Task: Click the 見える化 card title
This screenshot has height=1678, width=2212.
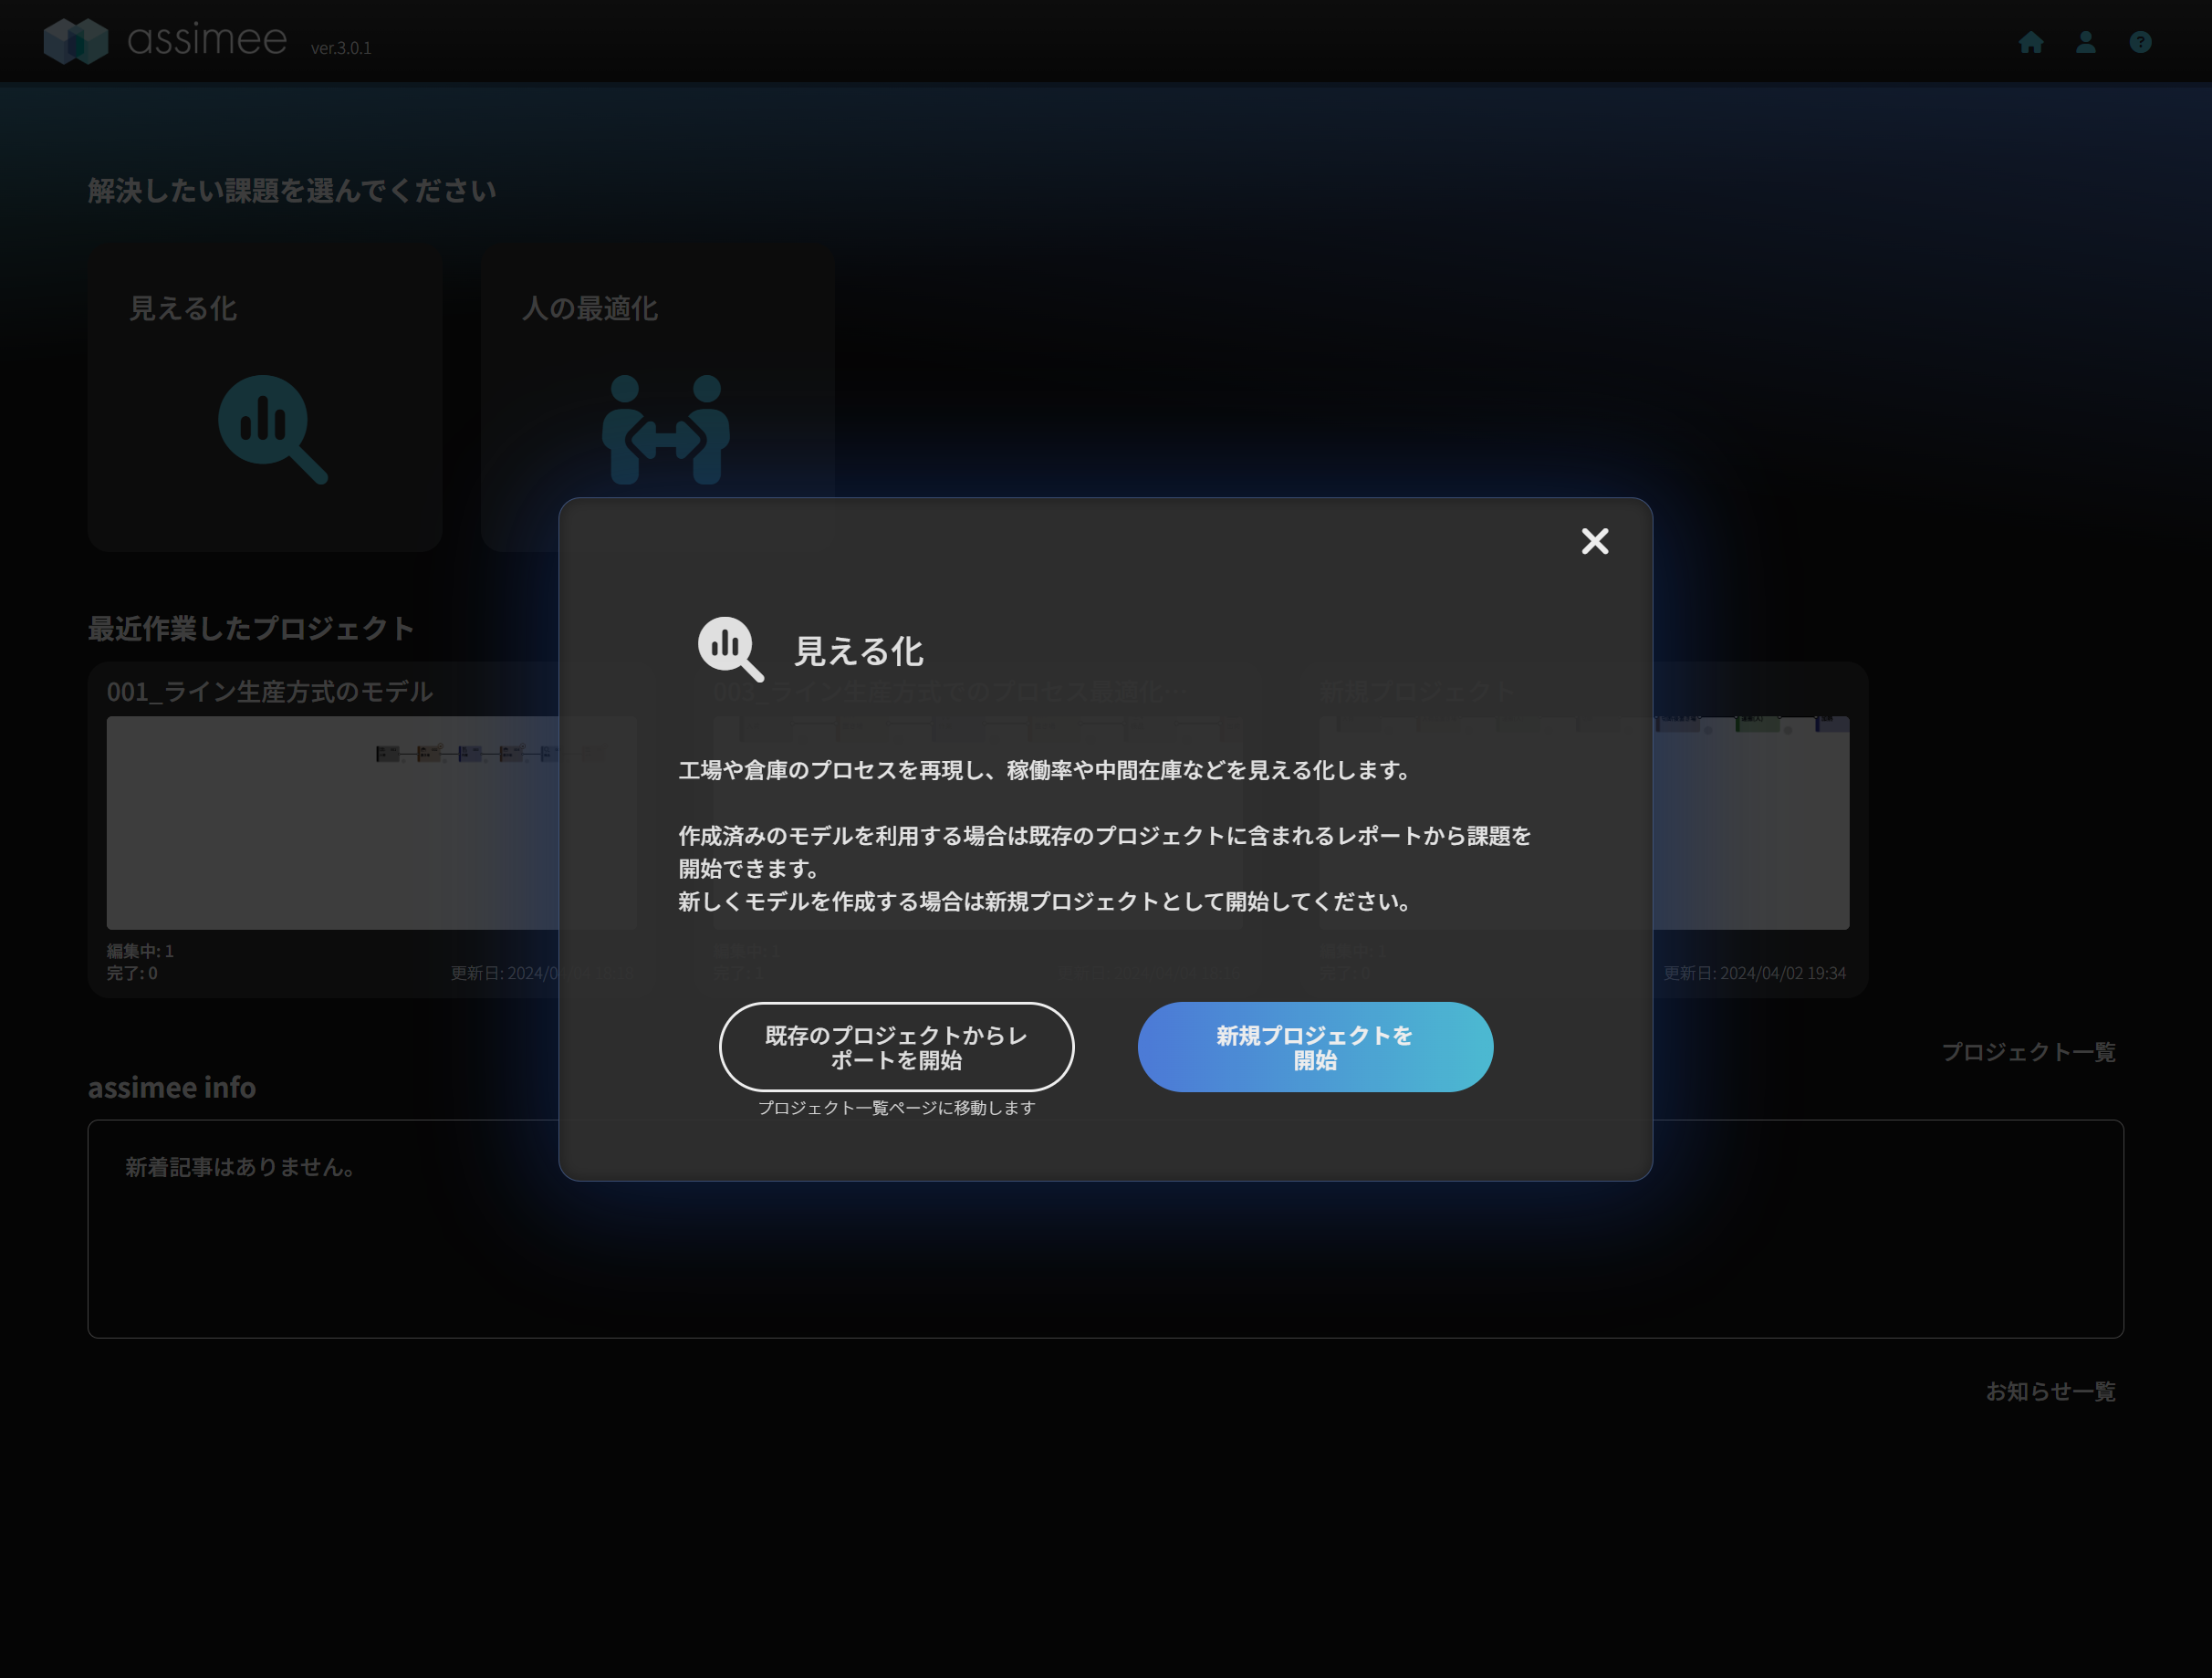Action: [x=183, y=308]
